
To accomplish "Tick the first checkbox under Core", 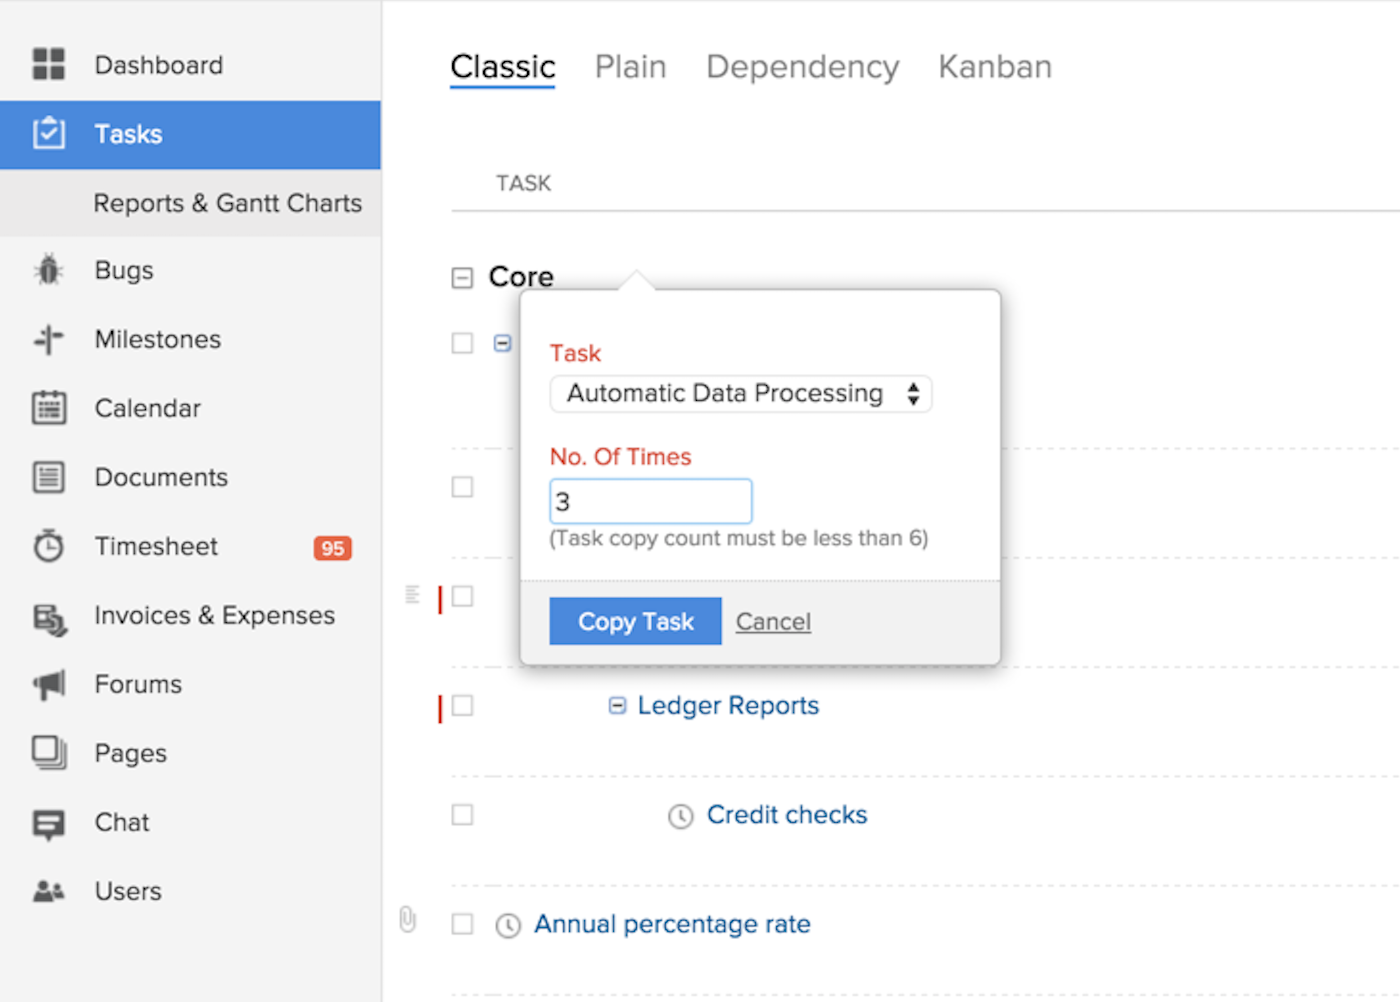I will (x=462, y=343).
